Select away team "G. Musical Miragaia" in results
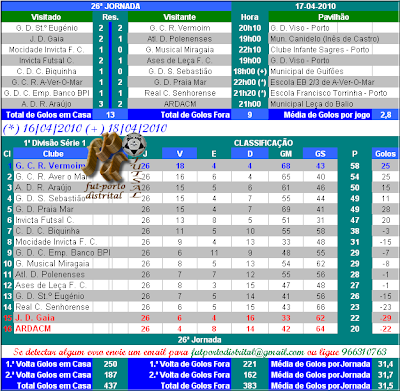The width and height of the screenshot is (400, 391). click(x=180, y=50)
